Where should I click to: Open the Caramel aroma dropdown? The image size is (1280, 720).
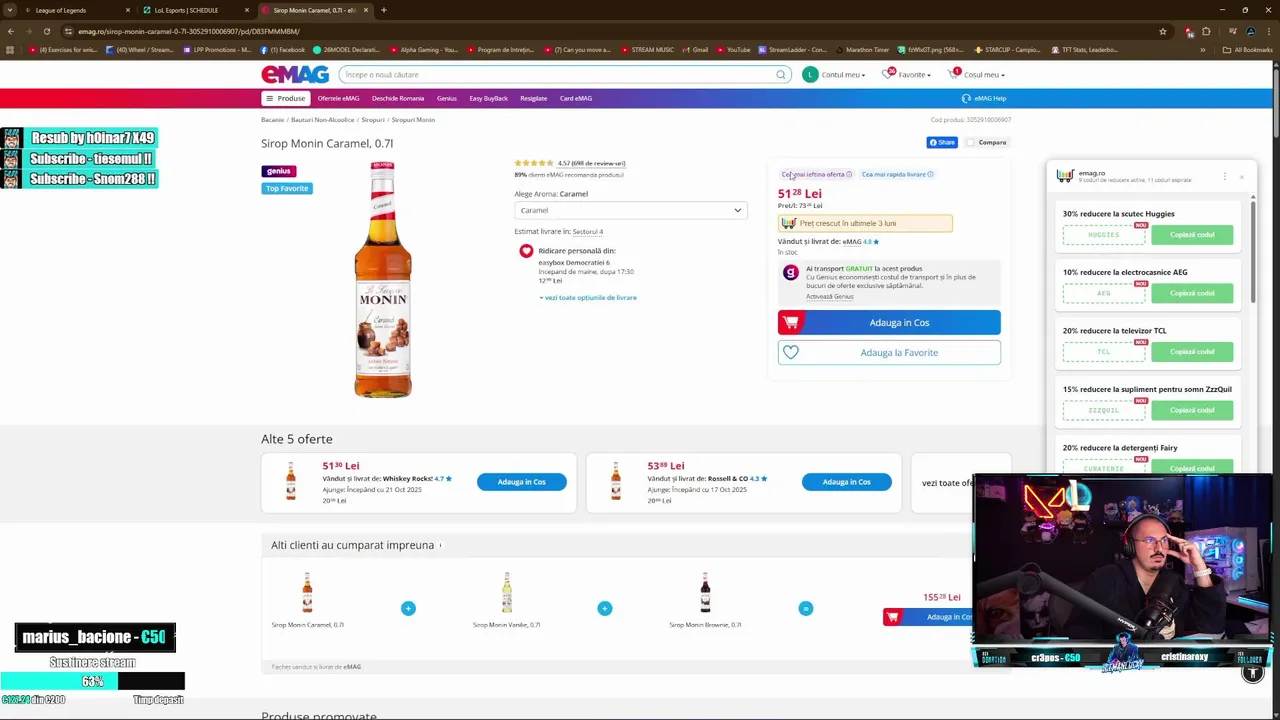click(630, 210)
